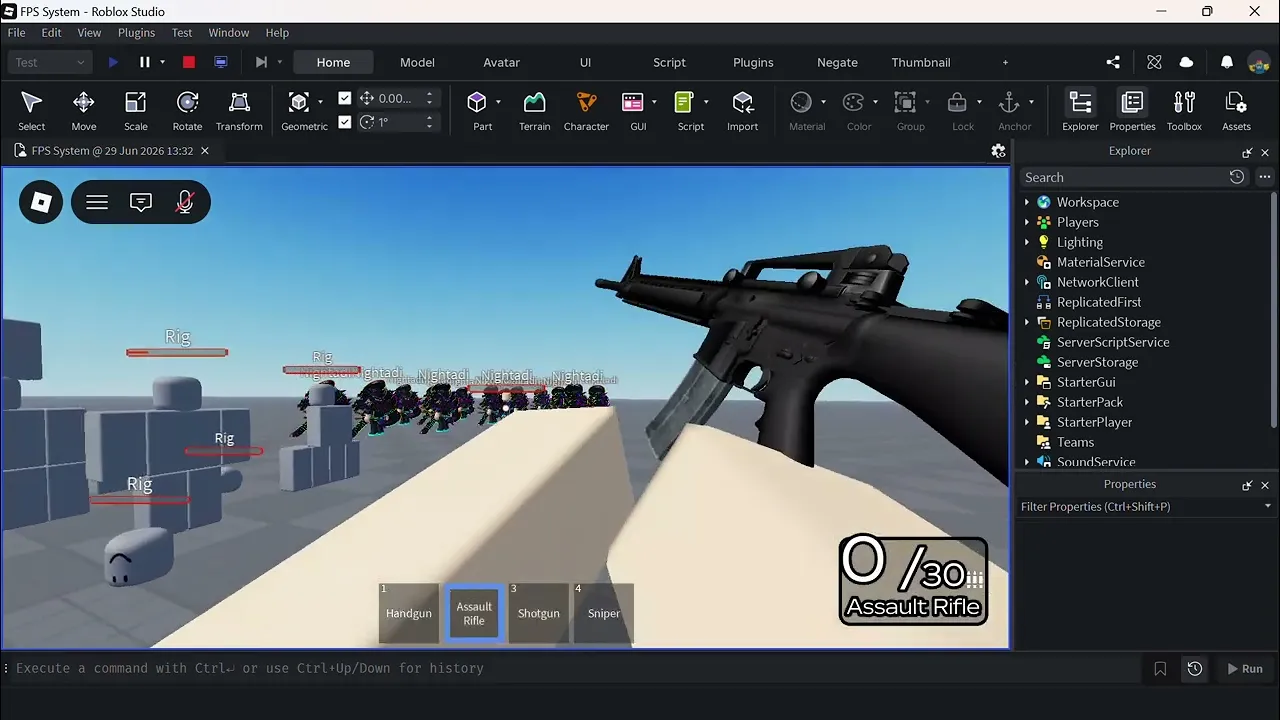Choose the Select tool

(x=32, y=110)
